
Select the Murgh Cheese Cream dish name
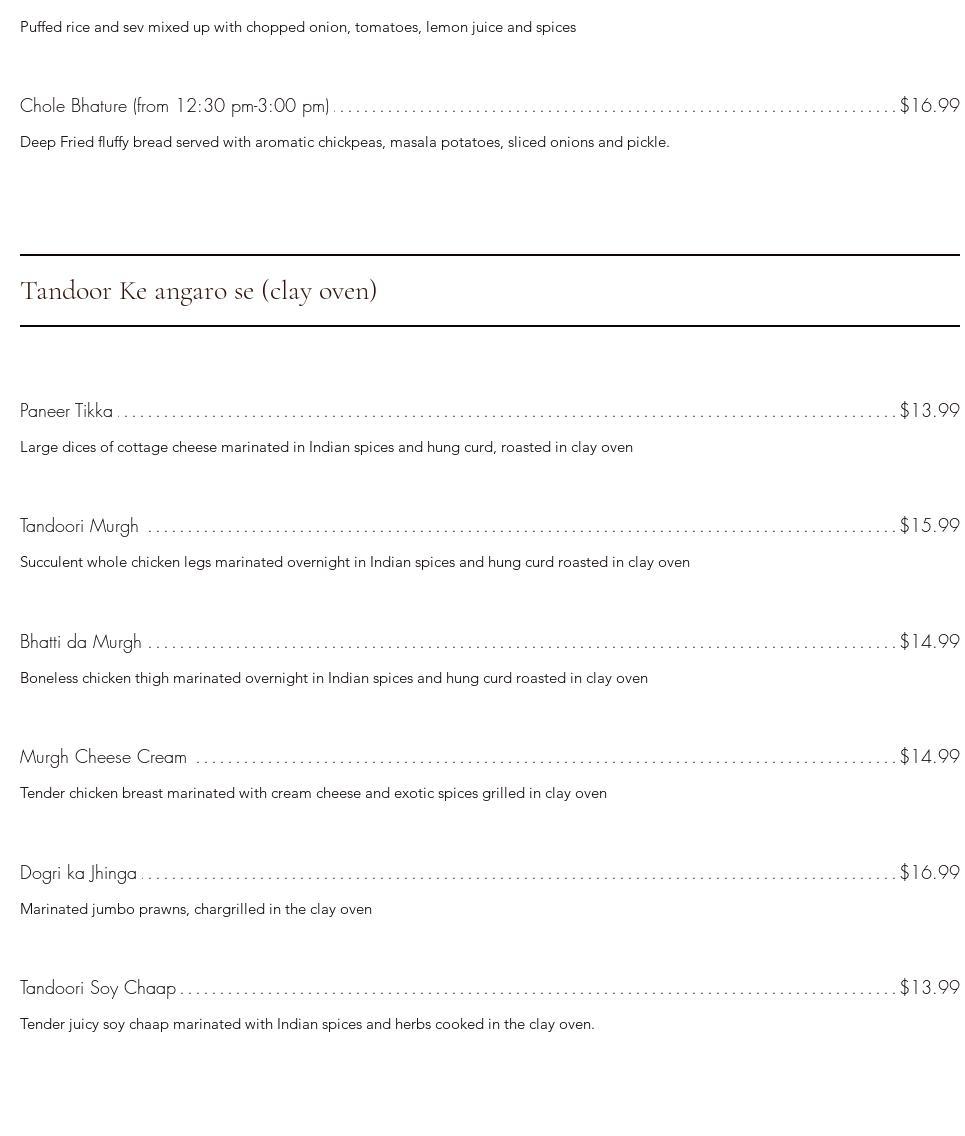[x=103, y=757]
